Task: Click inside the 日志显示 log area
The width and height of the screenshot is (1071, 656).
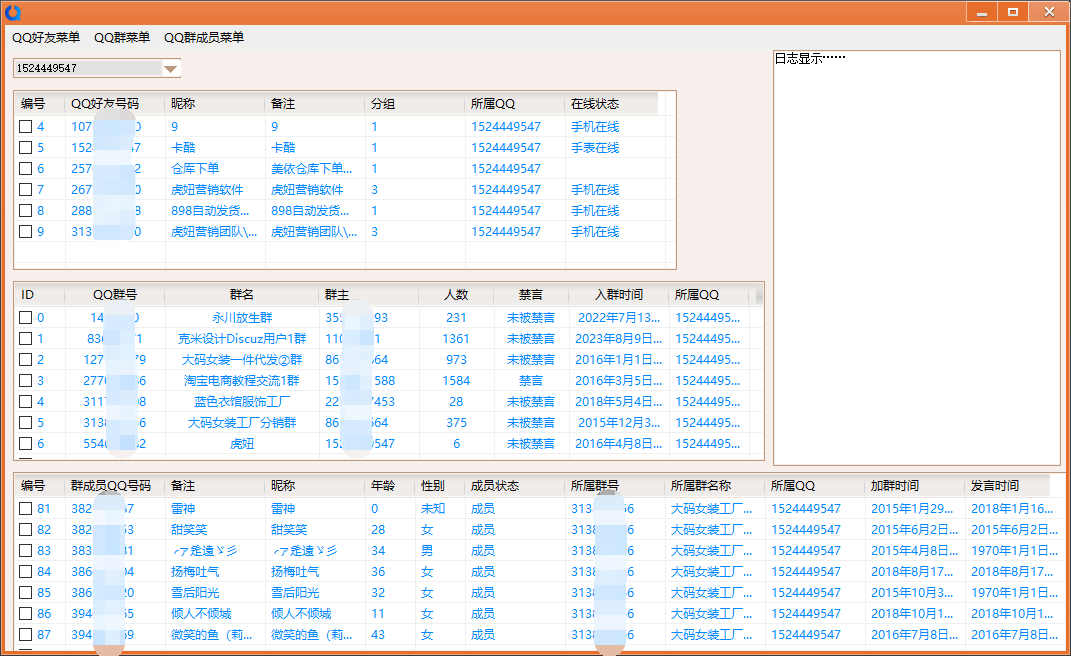Action: 917,257
